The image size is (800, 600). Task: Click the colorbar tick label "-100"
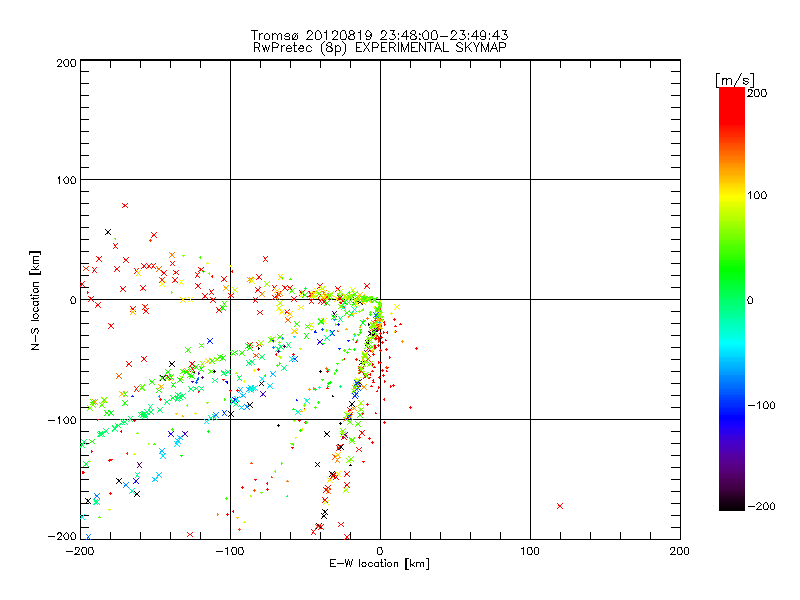point(761,406)
